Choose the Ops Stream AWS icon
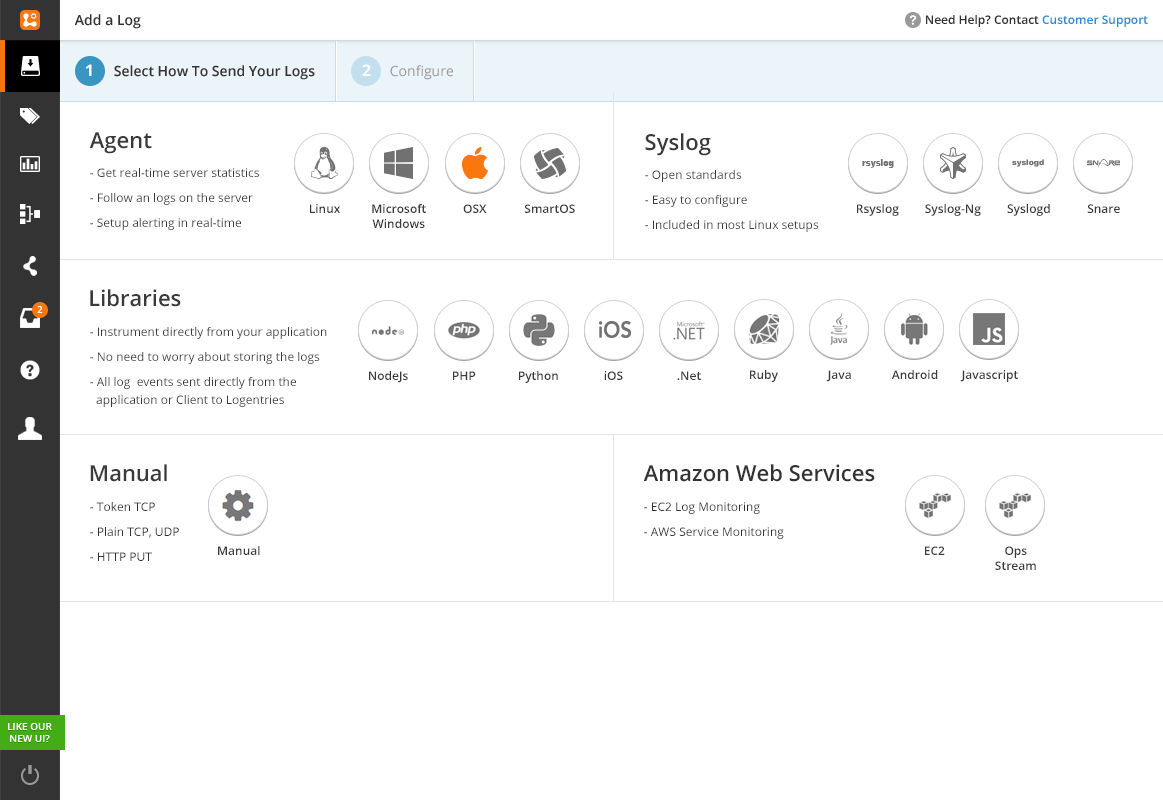 pos(1015,506)
